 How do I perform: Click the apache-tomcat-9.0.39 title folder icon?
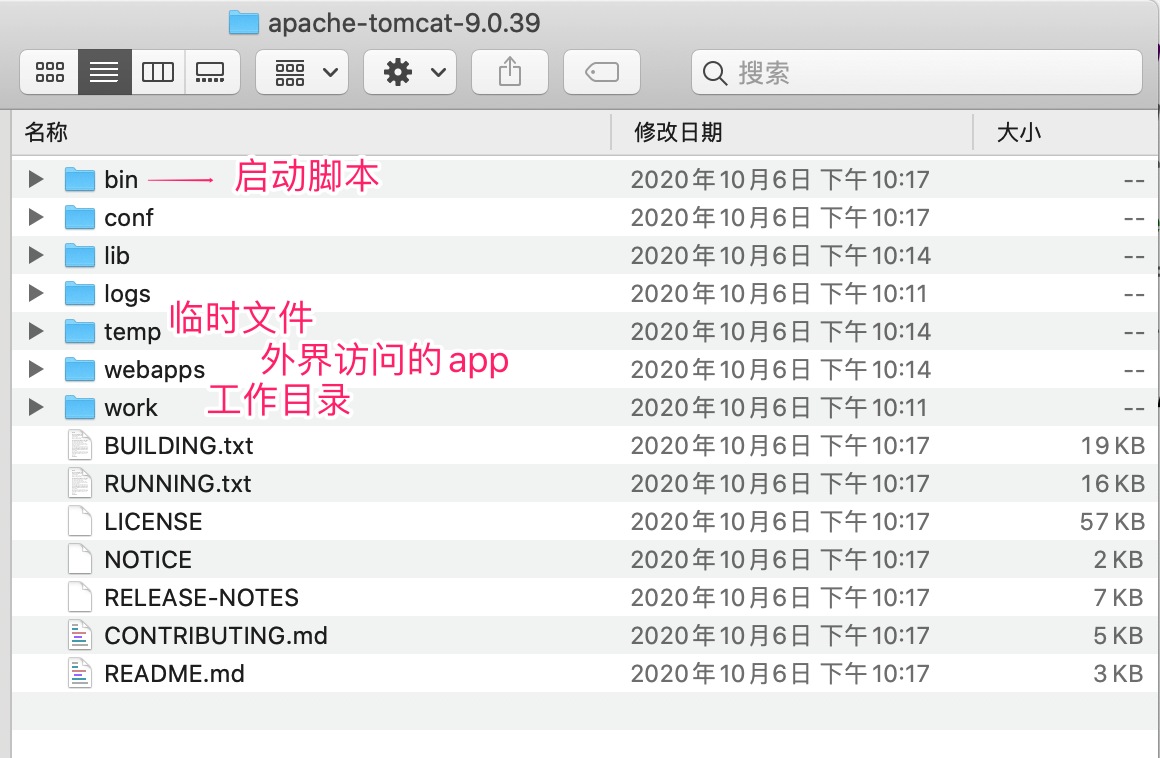coord(243,23)
